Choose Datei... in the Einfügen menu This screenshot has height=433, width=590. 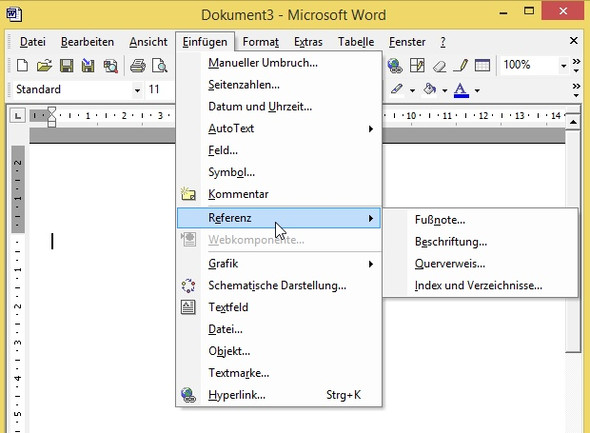[279, 329]
